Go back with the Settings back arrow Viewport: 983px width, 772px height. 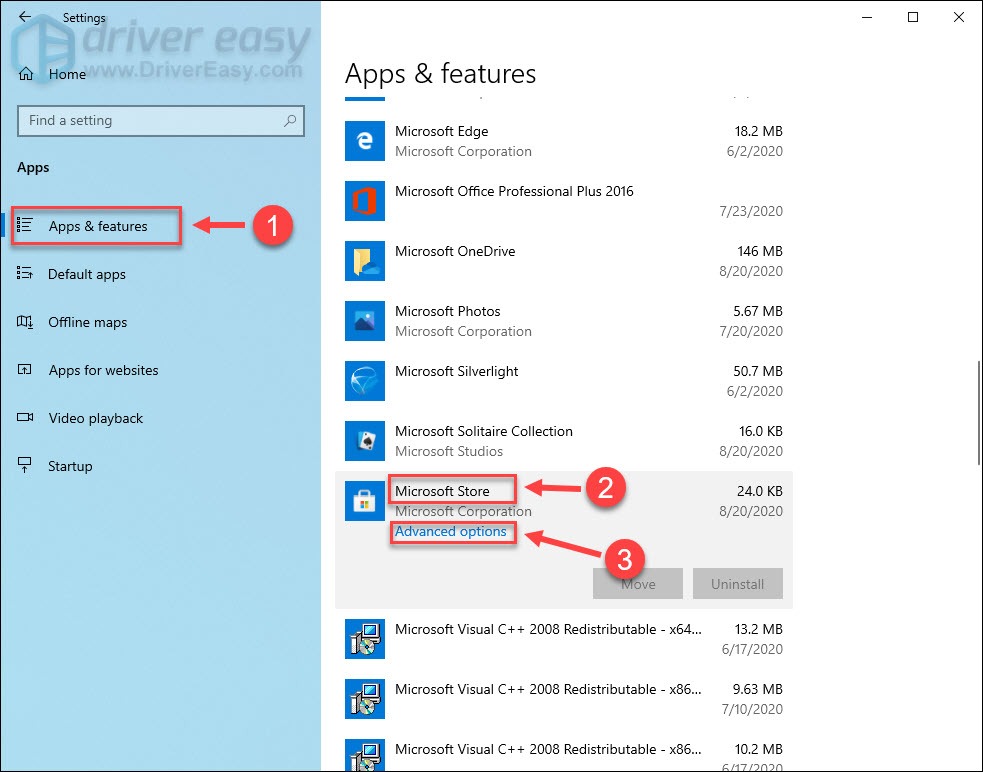point(25,17)
